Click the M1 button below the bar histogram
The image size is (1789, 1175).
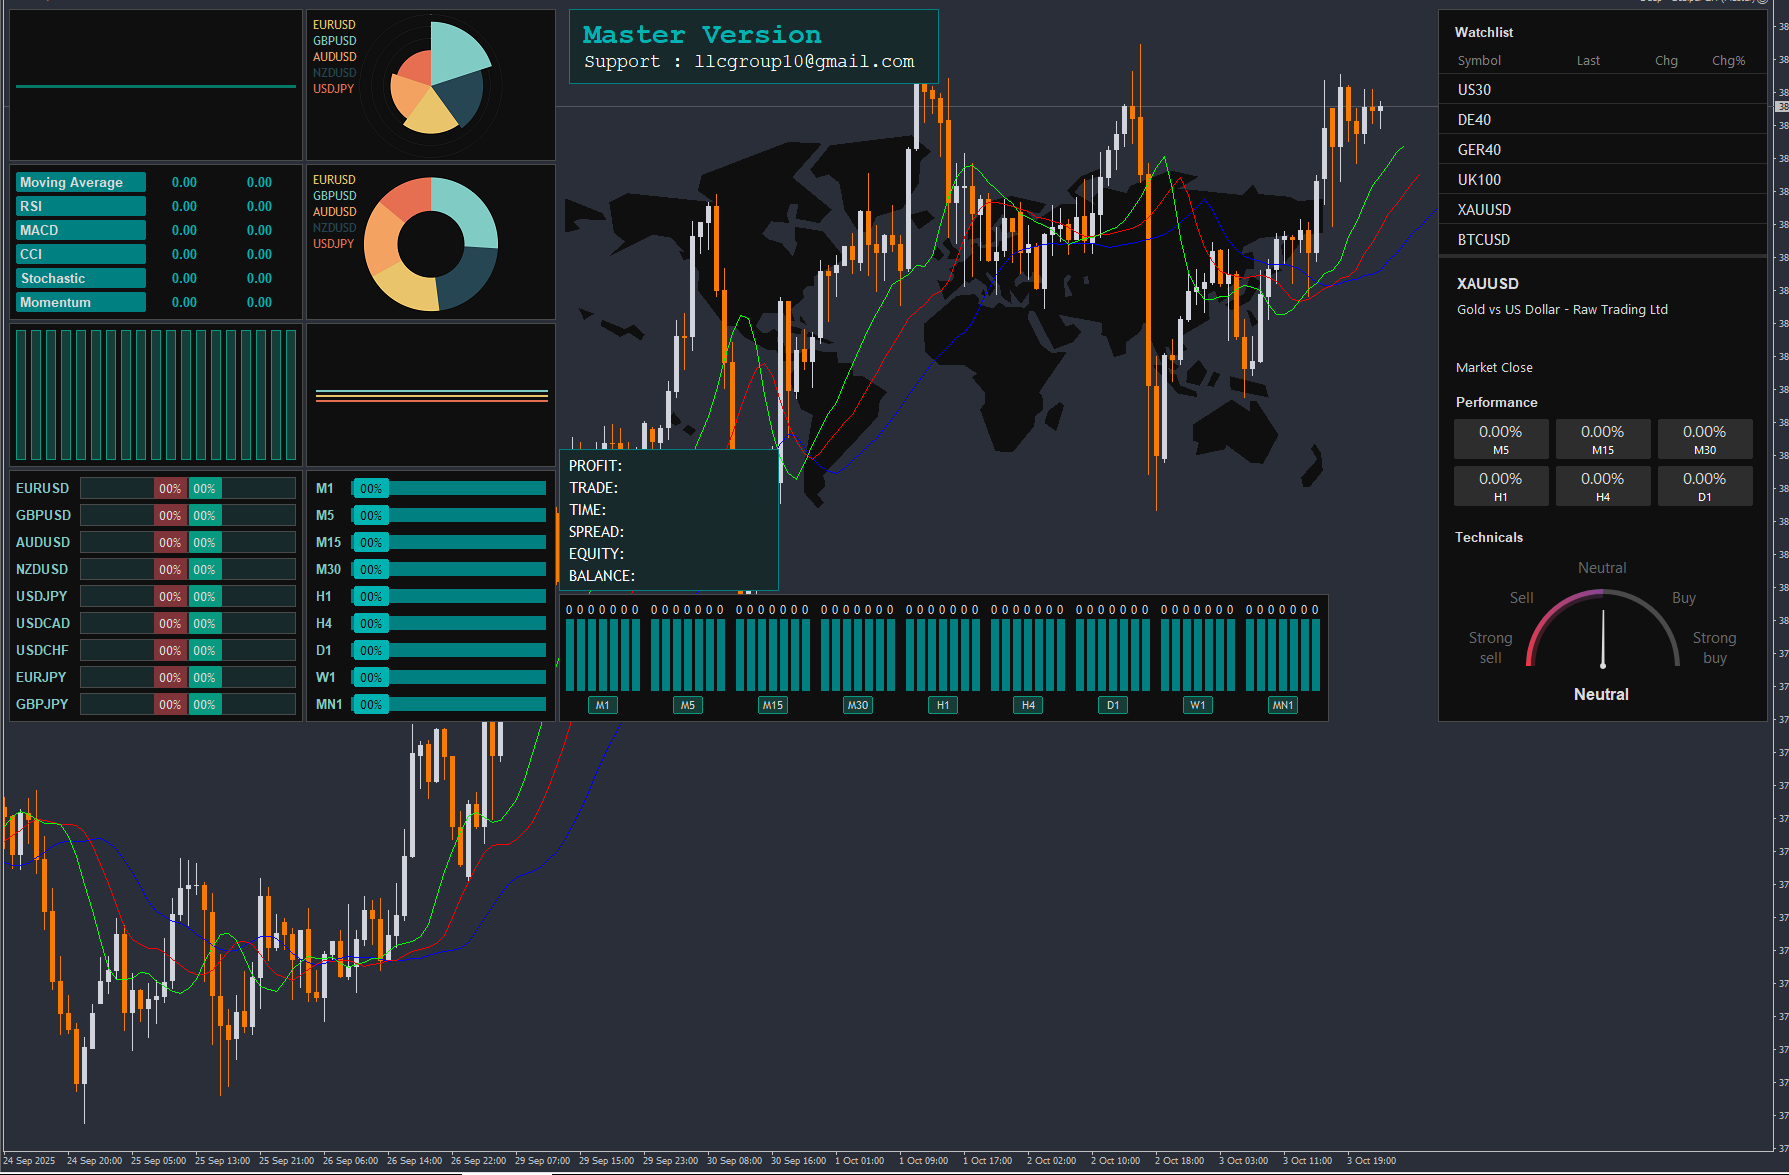point(602,705)
